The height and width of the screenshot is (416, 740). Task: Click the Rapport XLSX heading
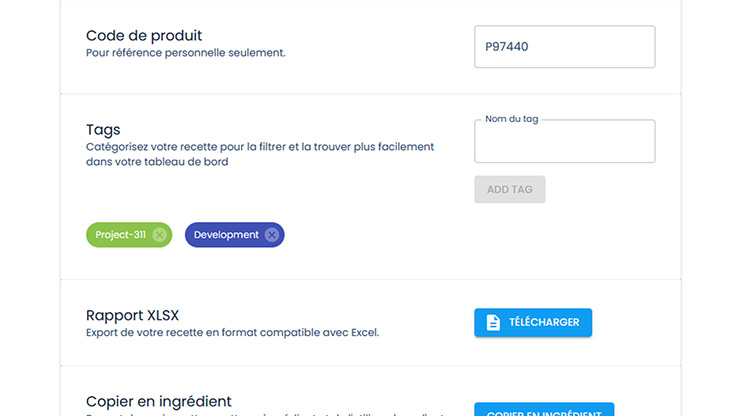pos(133,315)
